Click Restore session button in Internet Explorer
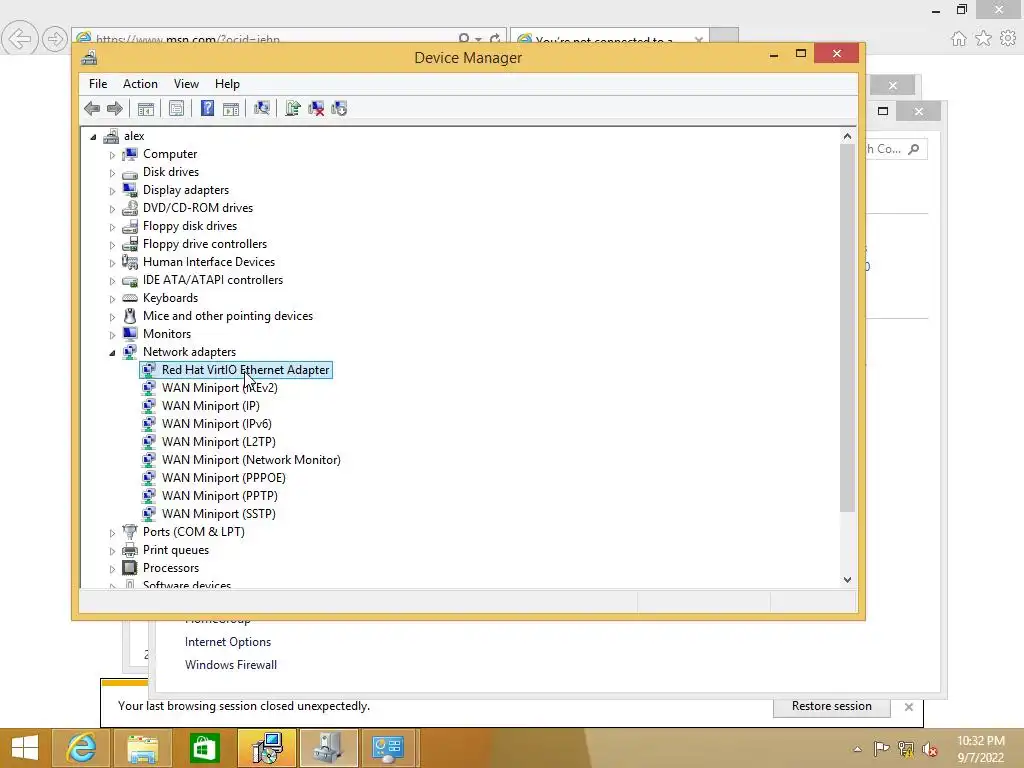The width and height of the screenshot is (1024, 768). [x=831, y=706]
